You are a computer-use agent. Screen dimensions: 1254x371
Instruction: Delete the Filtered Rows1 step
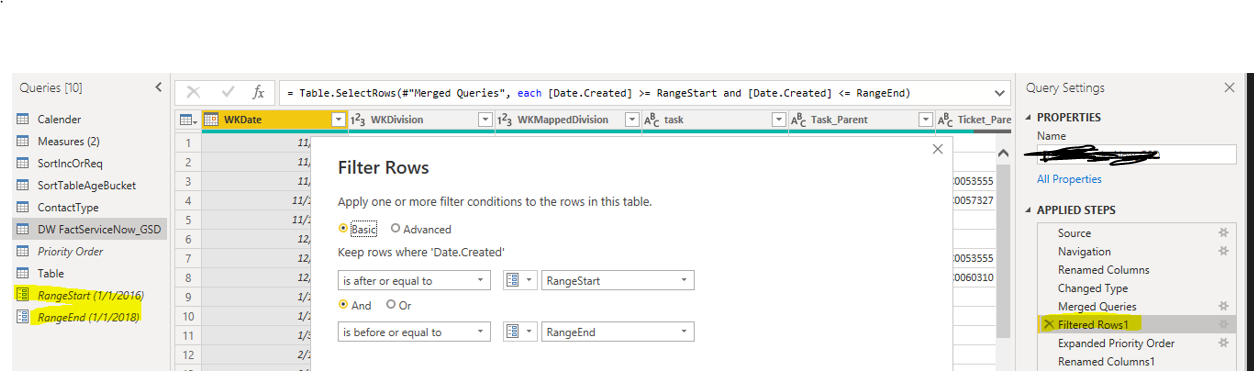coord(1048,325)
